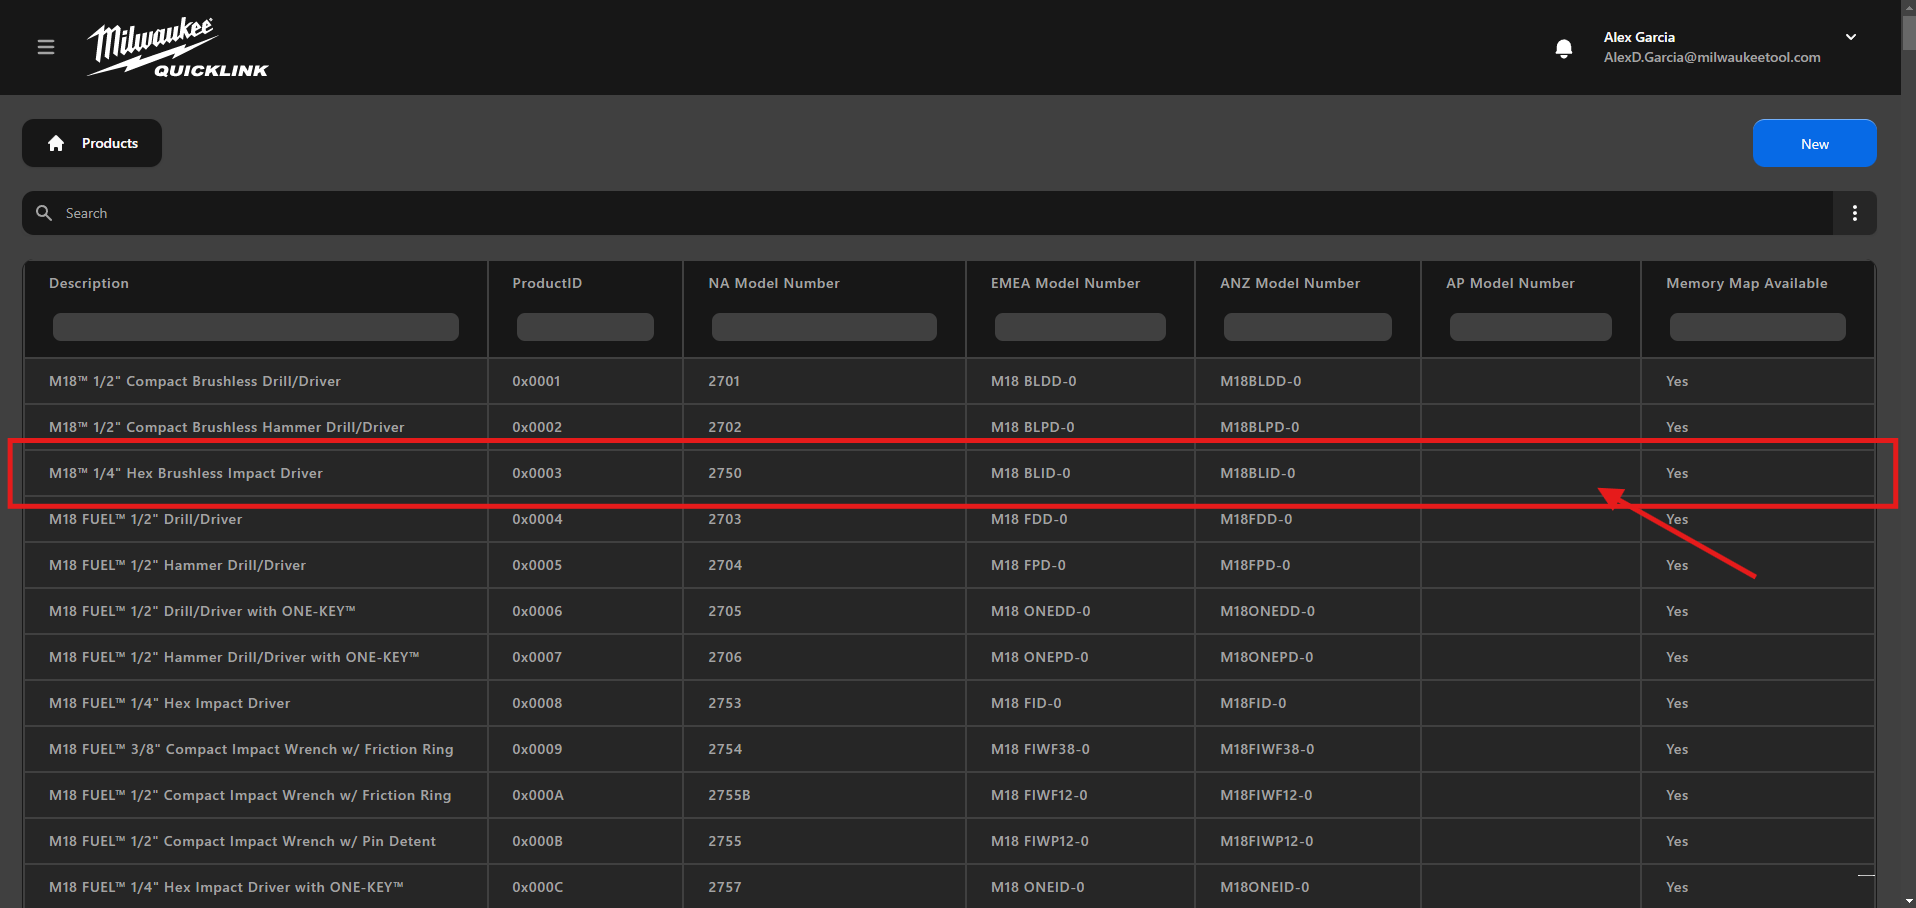
Task: Sort by Description column header
Action: point(89,283)
